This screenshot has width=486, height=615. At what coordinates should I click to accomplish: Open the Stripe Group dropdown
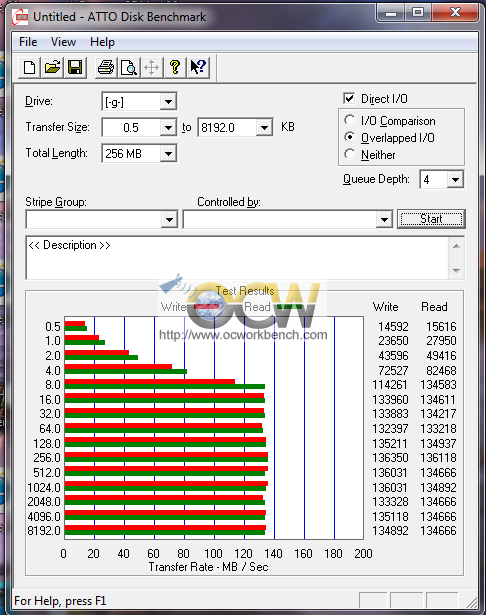coord(169,220)
